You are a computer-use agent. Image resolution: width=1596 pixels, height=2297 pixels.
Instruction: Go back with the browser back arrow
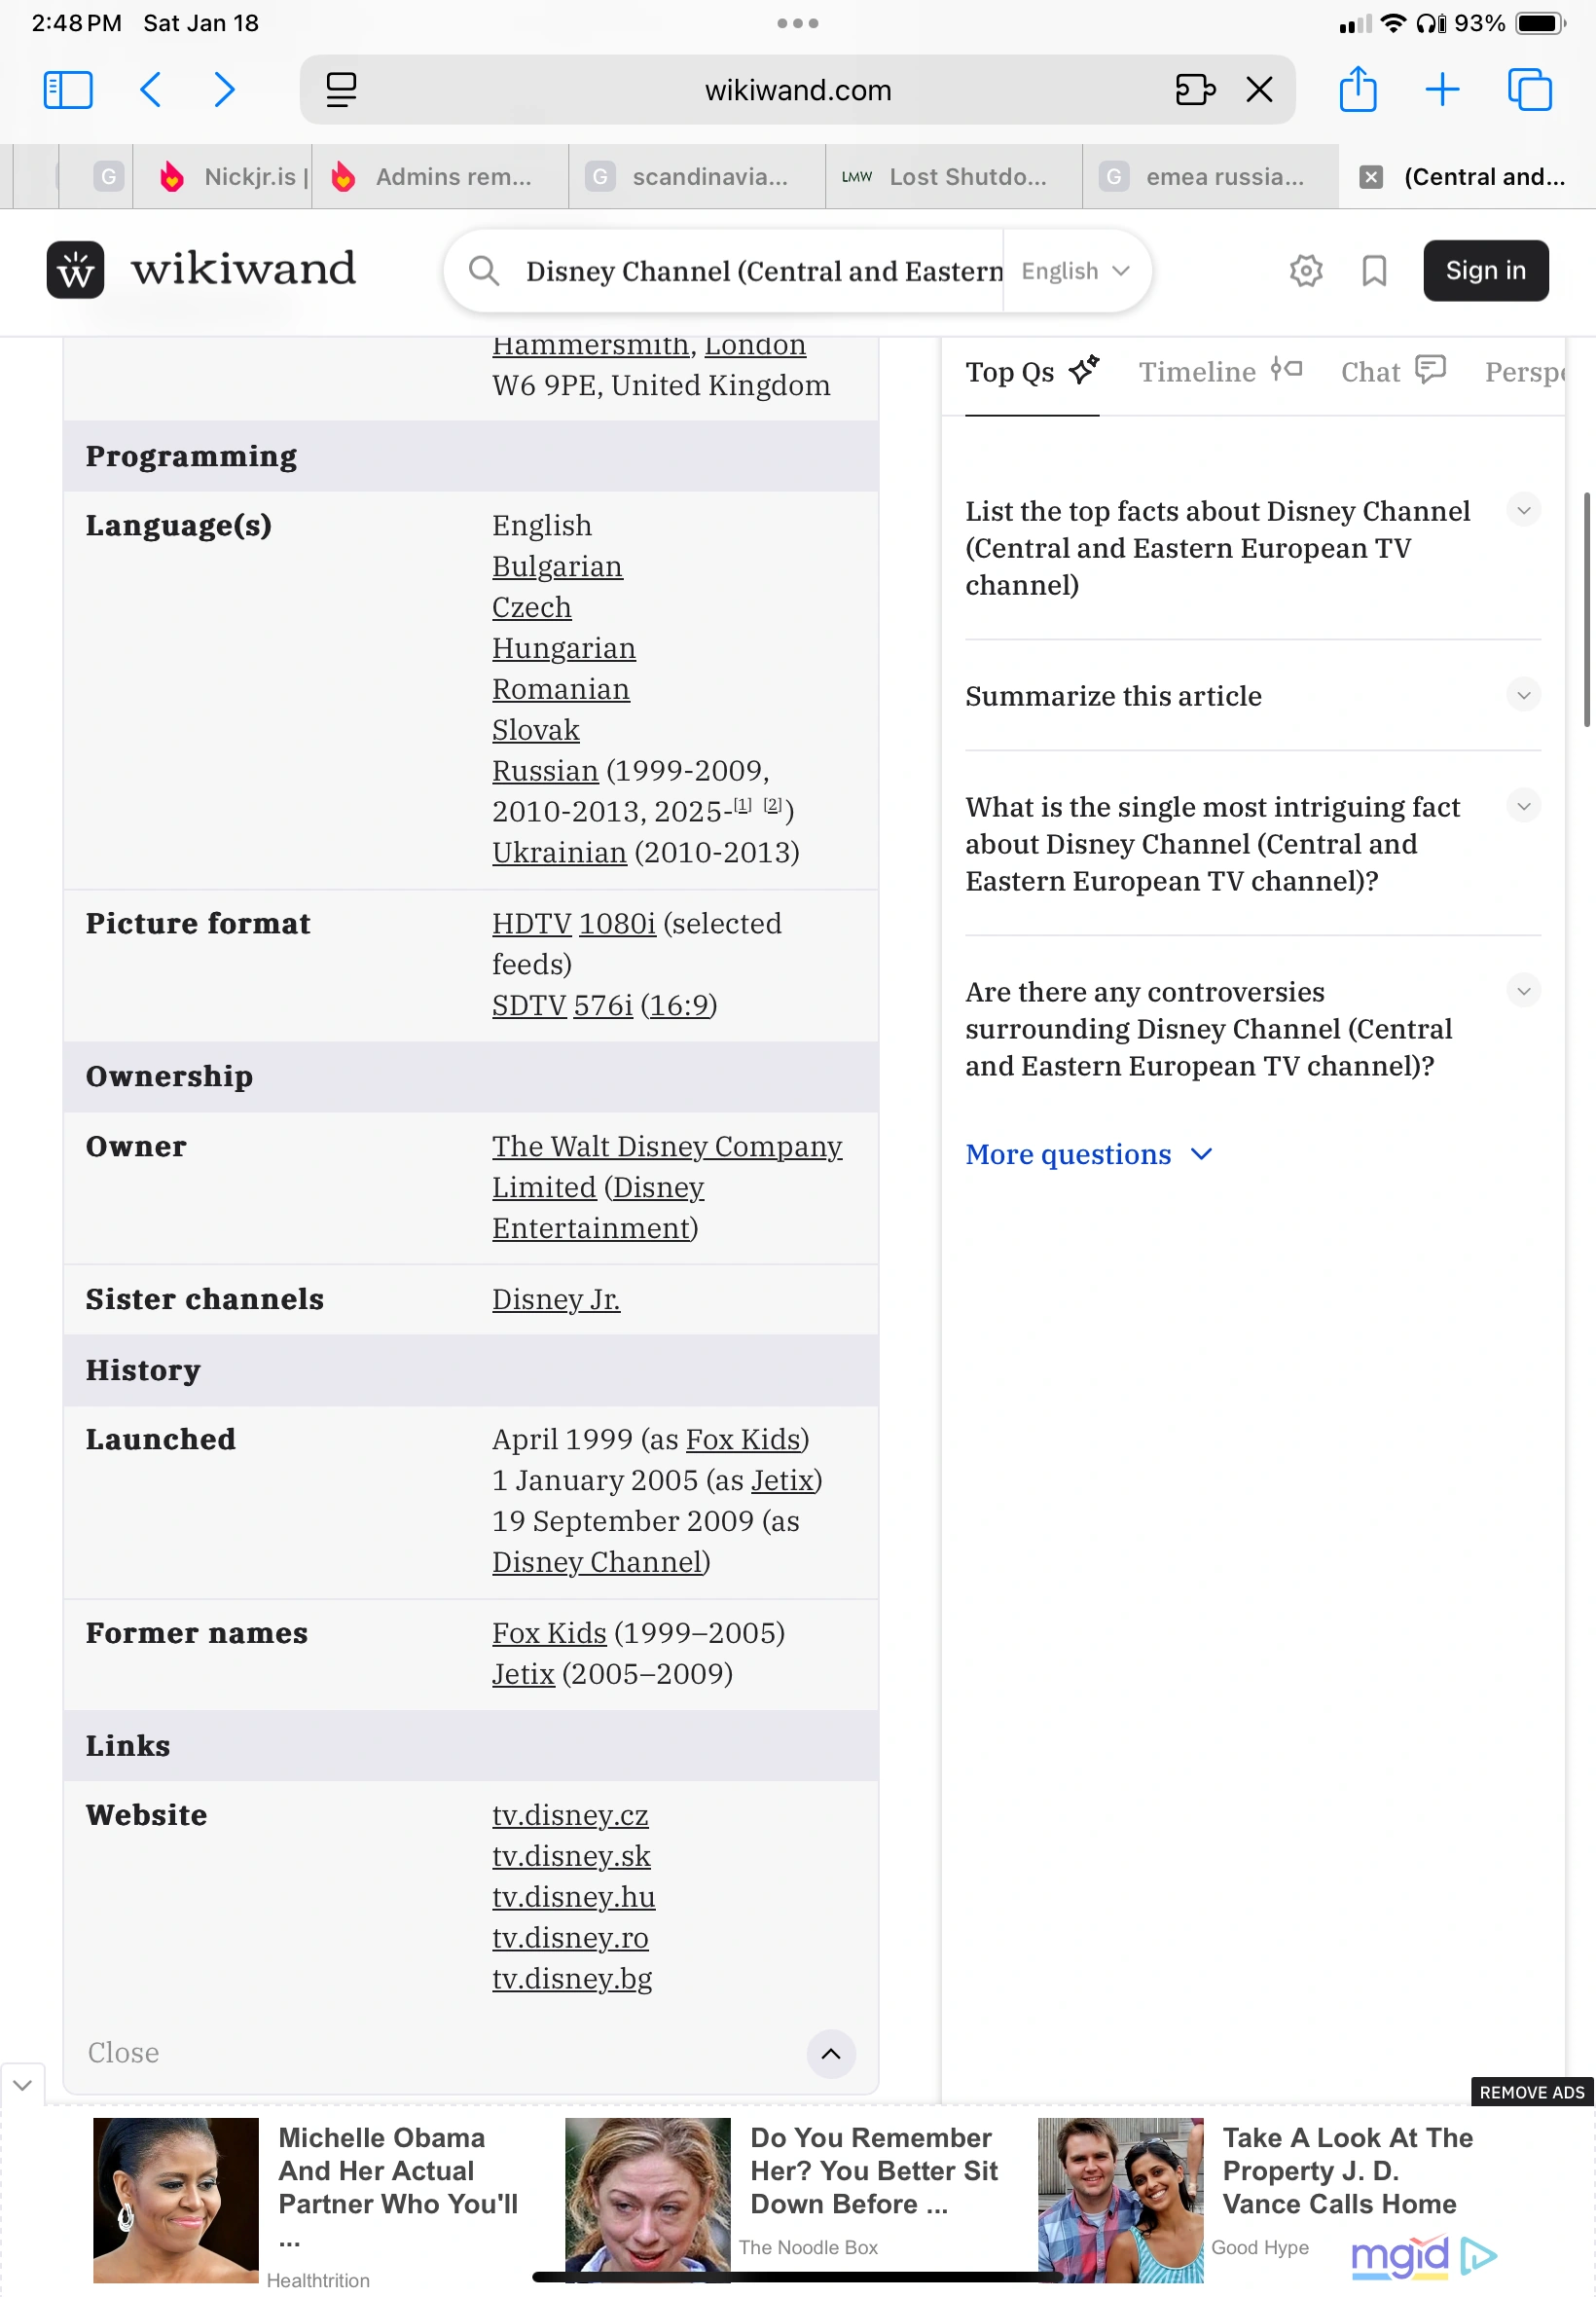151,90
